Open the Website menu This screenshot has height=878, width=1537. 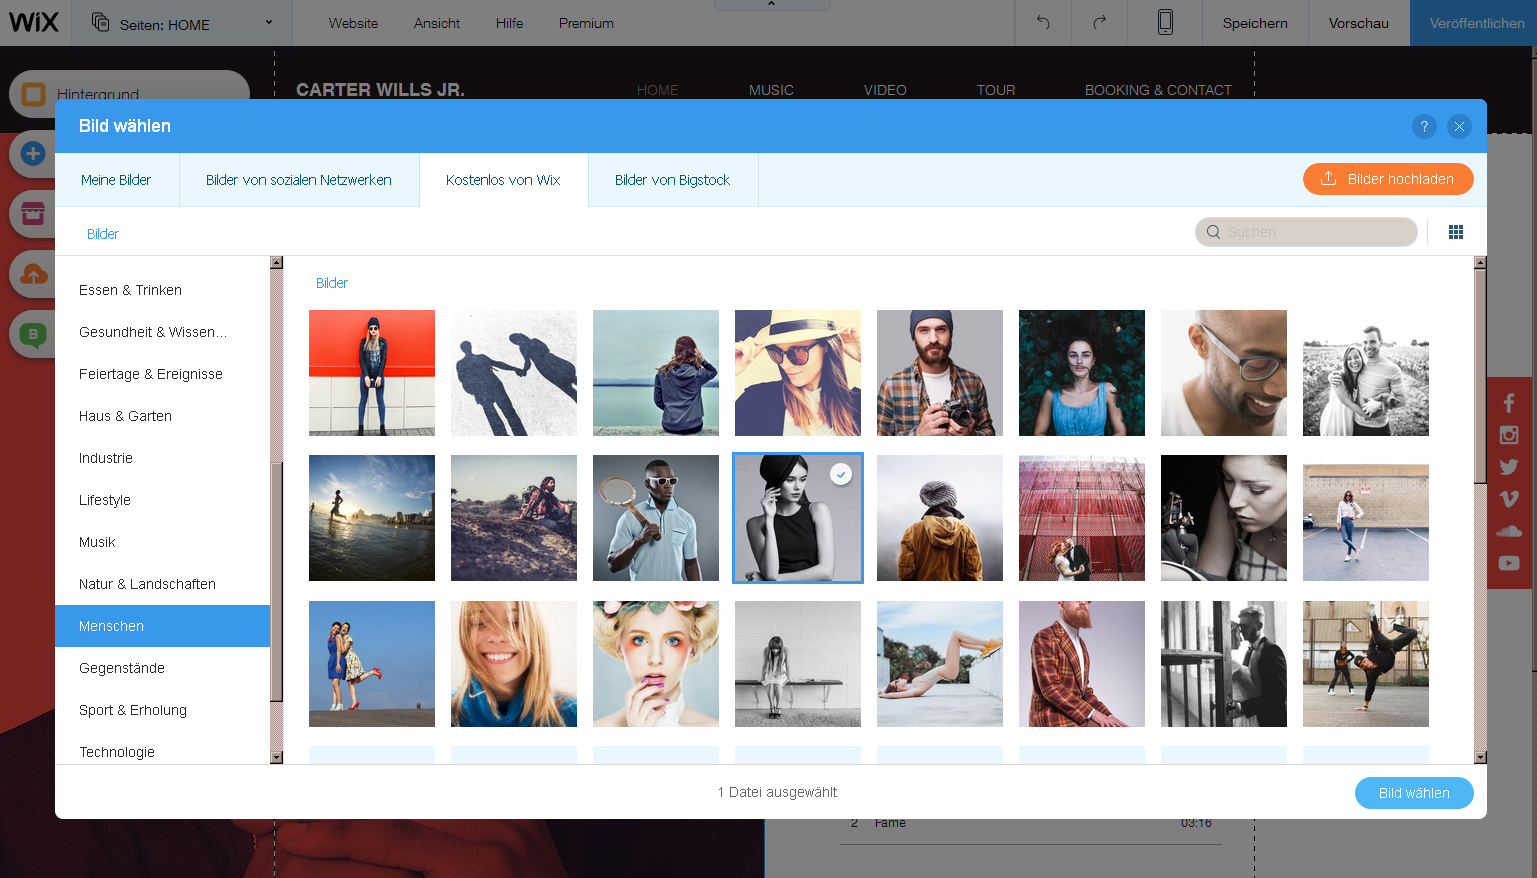pyautogui.click(x=353, y=23)
